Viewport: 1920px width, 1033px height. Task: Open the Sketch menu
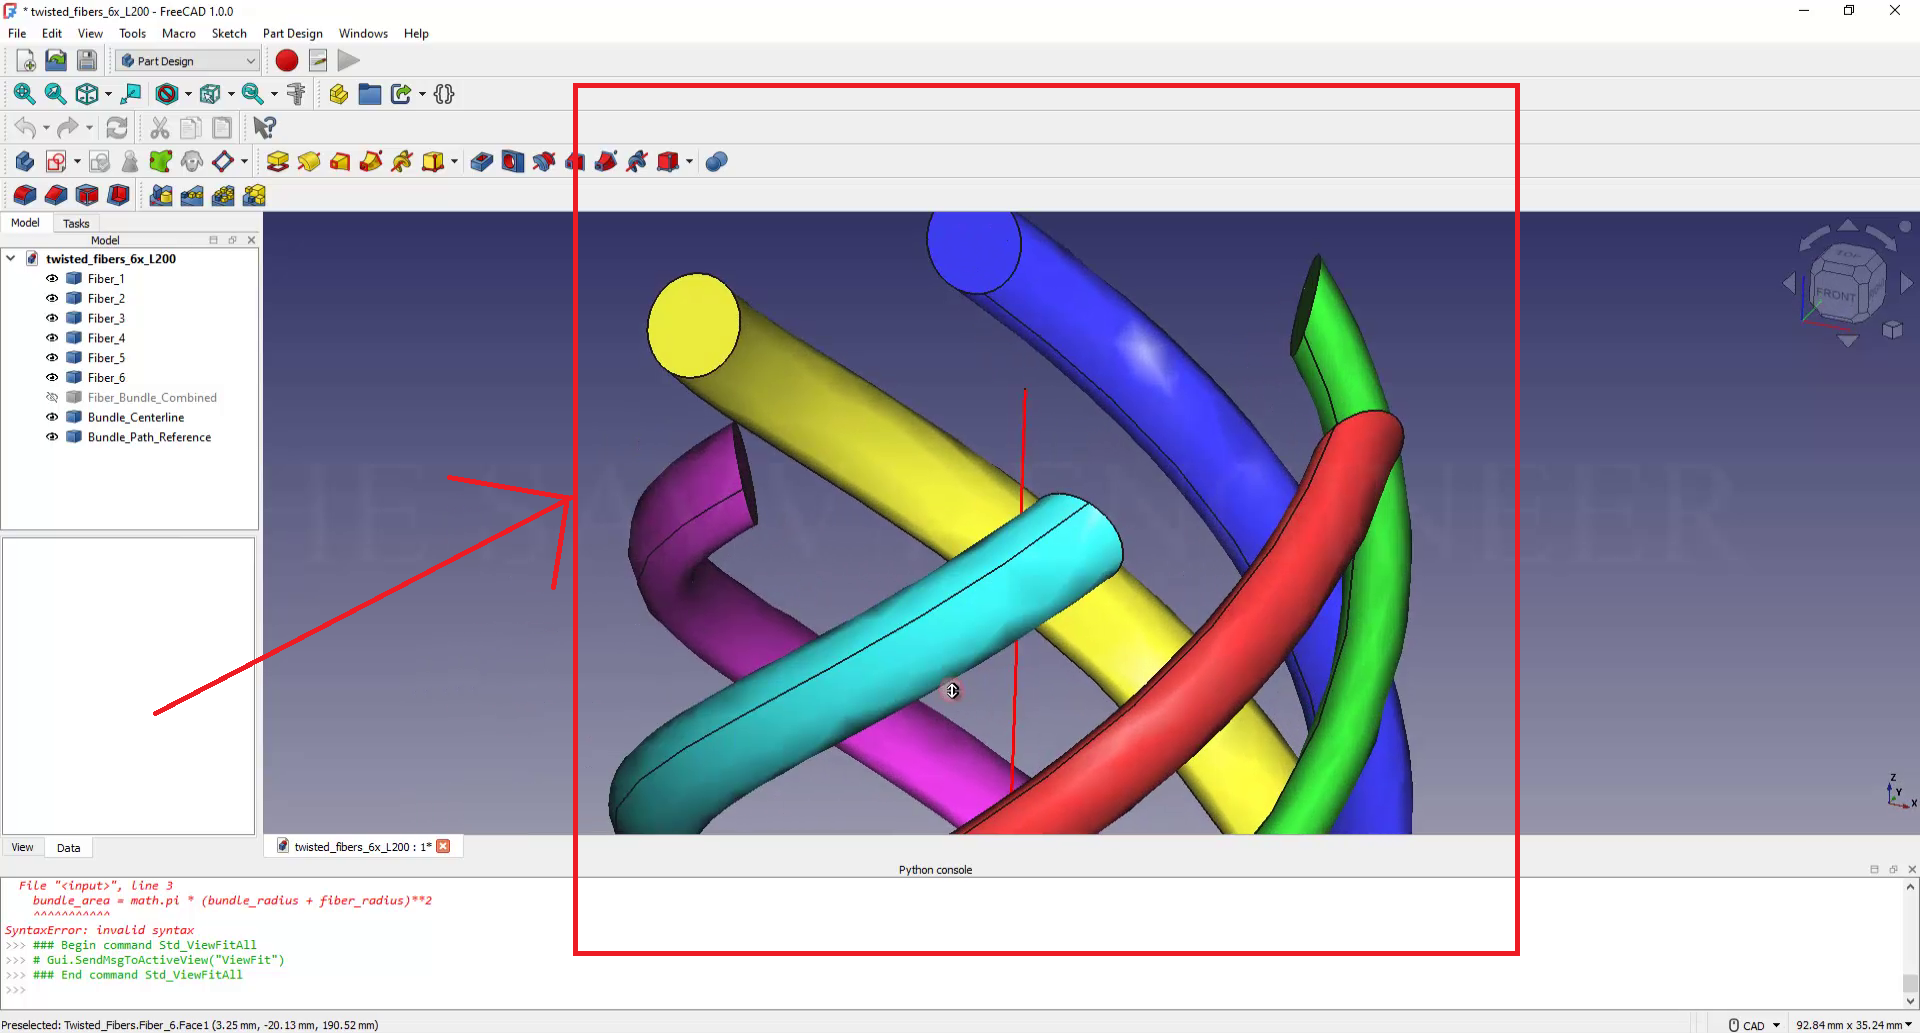coord(229,33)
